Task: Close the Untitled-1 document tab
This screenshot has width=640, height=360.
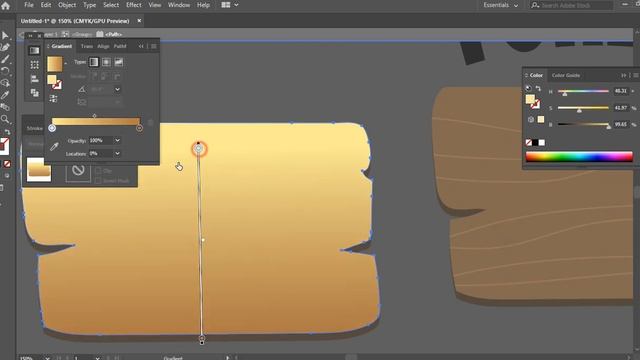Action: [139, 21]
